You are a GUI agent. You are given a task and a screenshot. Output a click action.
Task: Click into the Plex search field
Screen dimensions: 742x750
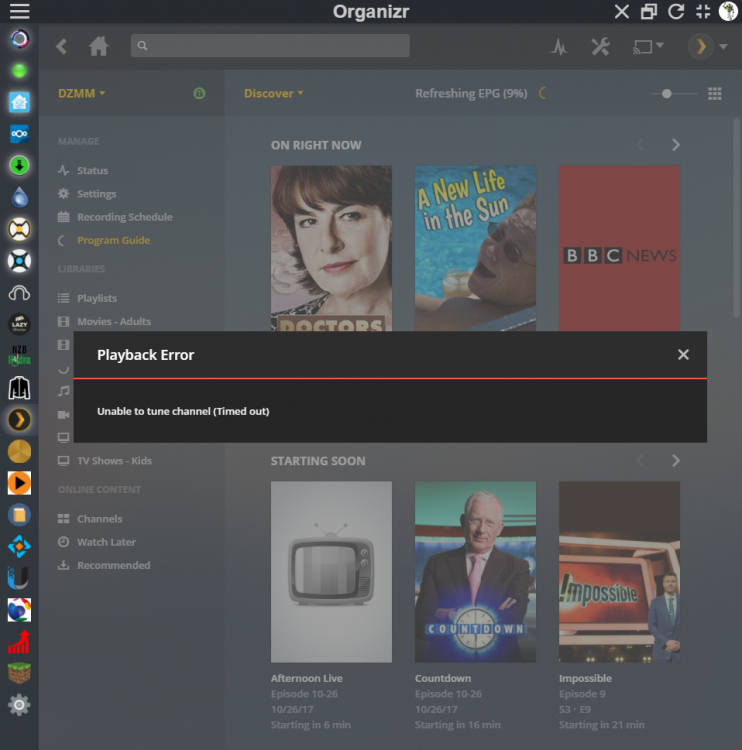point(270,45)
